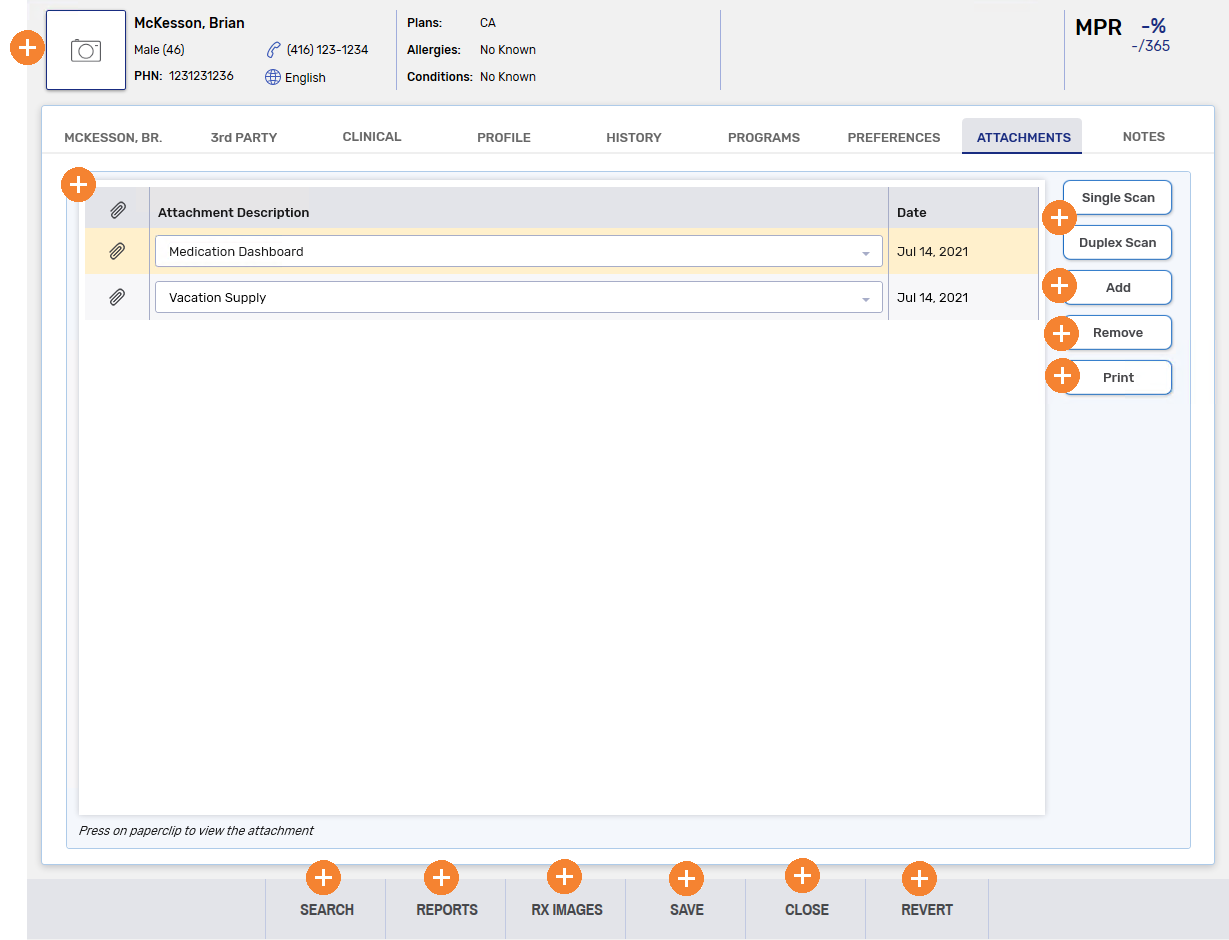Expand the Medication Dashboard description dropdown

click(865, 253)
